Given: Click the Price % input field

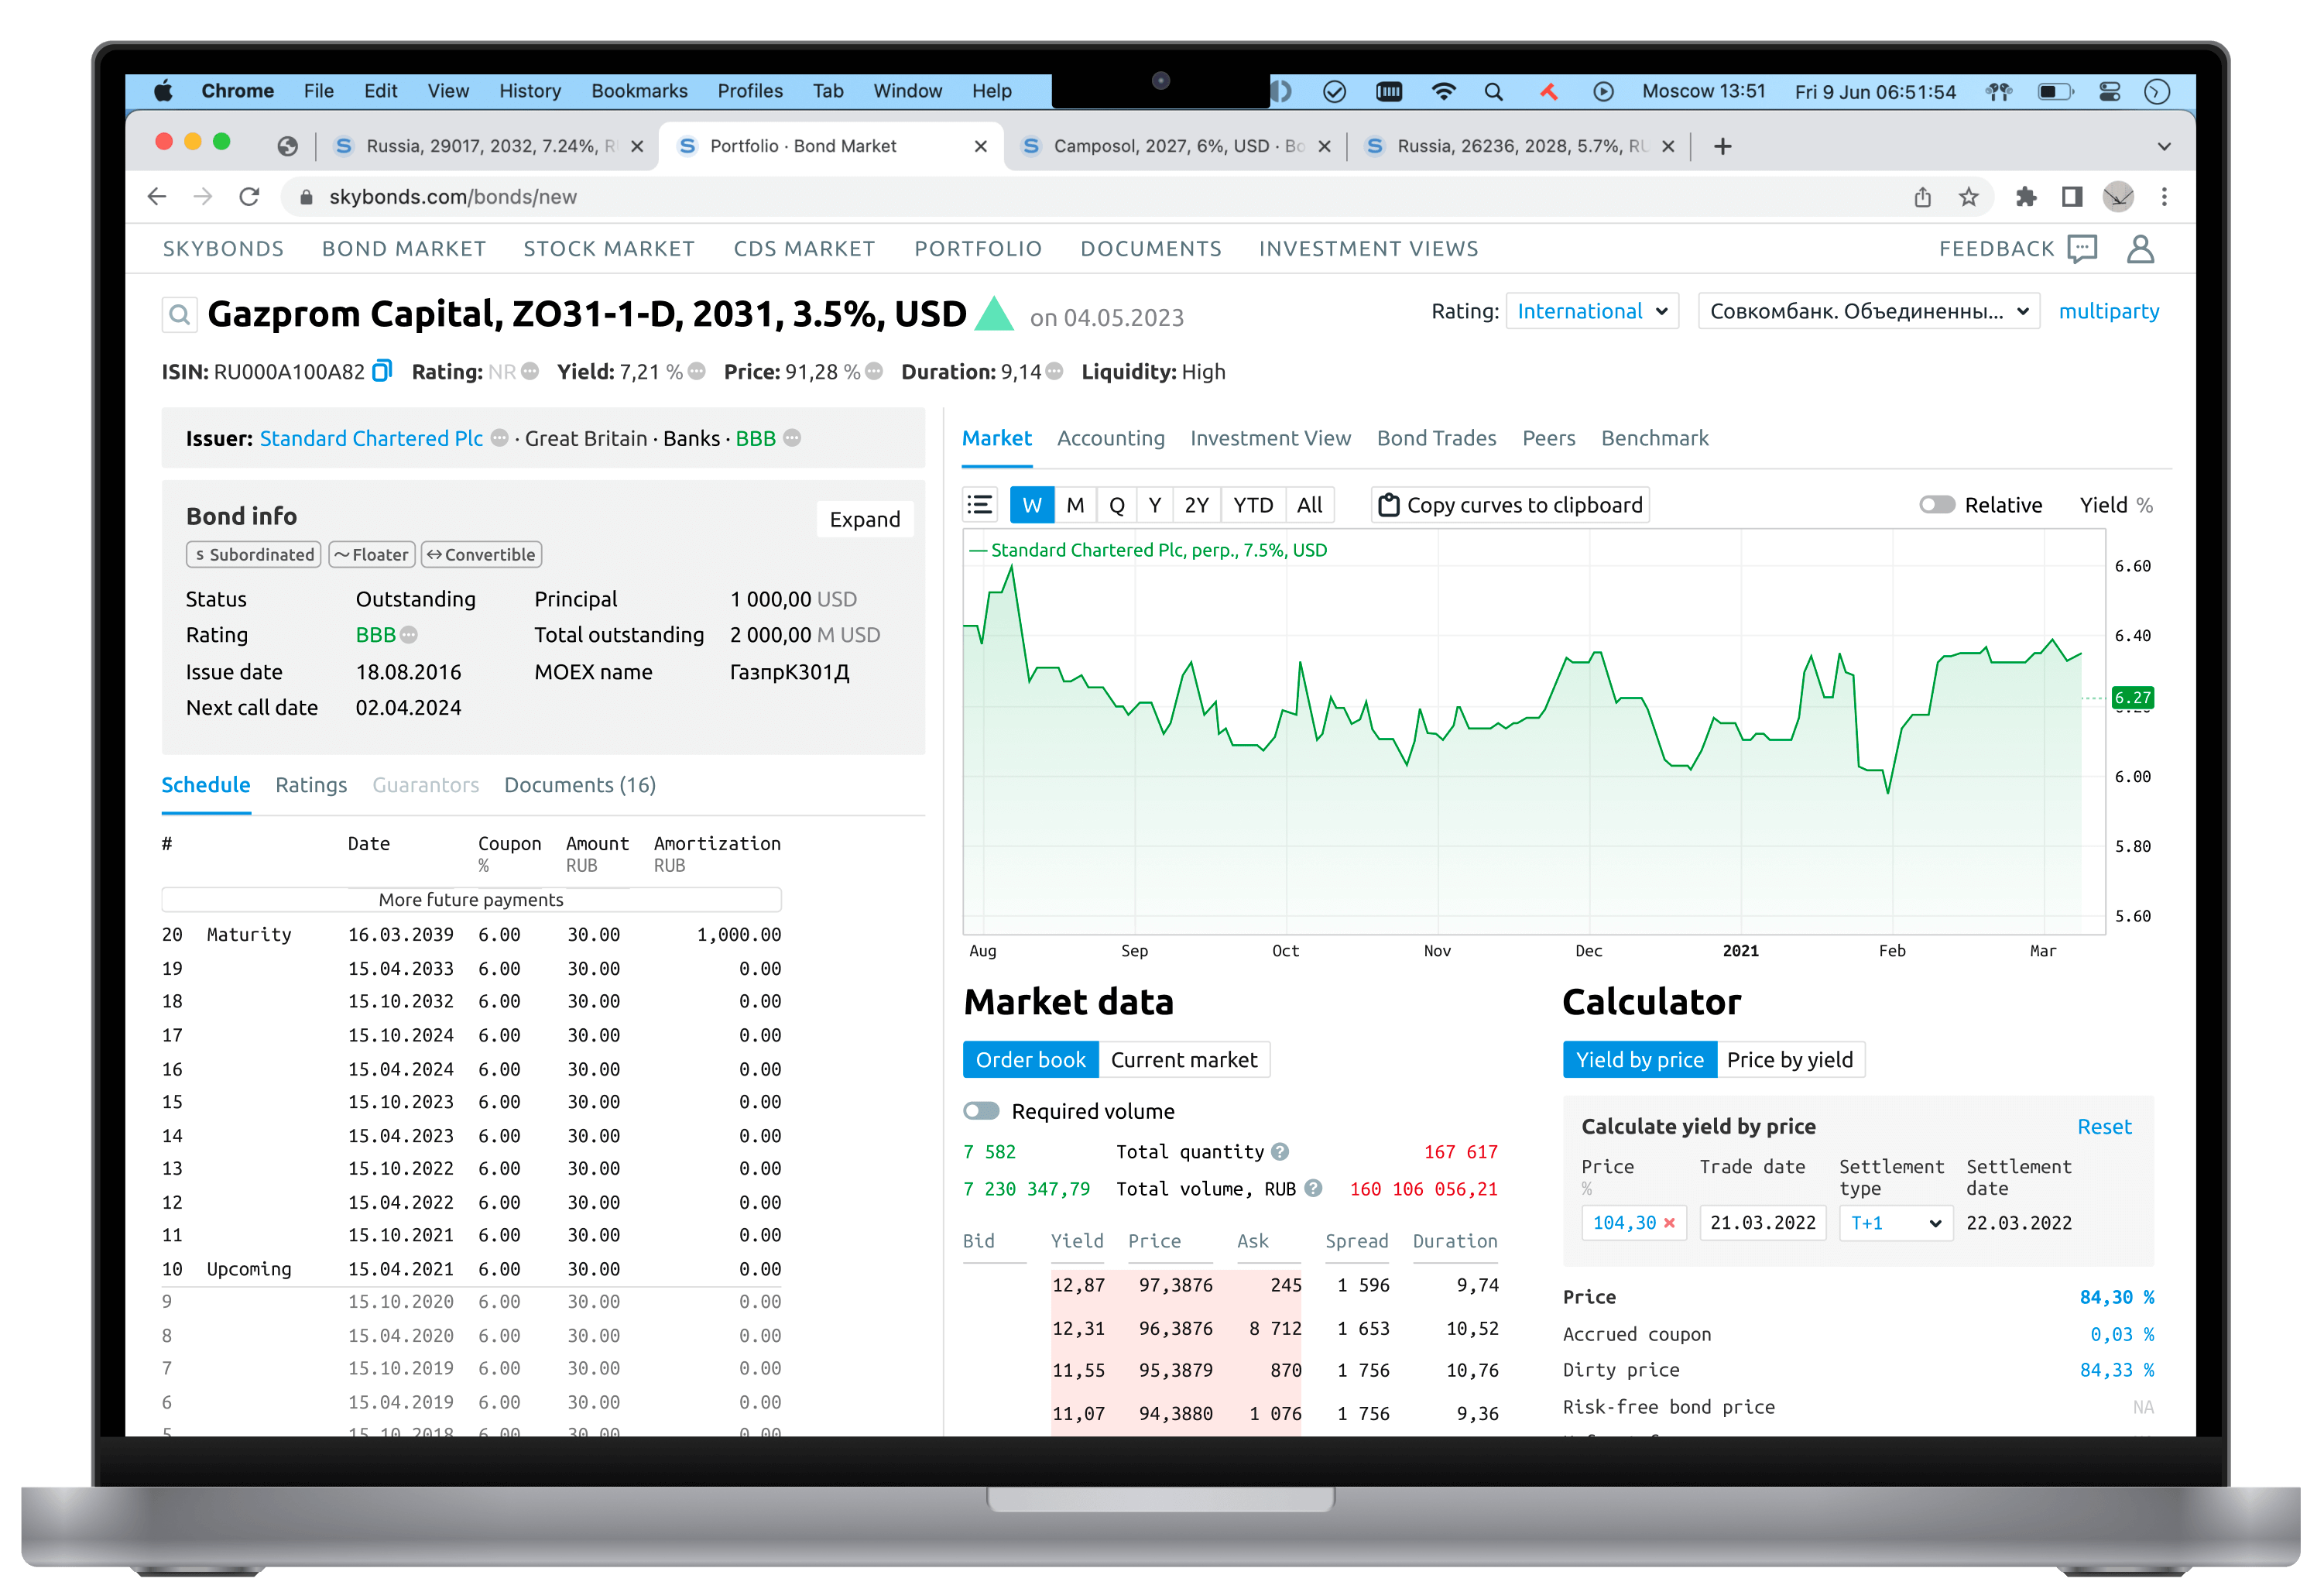Looking at the screenshot, I should tap(1633, 1222).
